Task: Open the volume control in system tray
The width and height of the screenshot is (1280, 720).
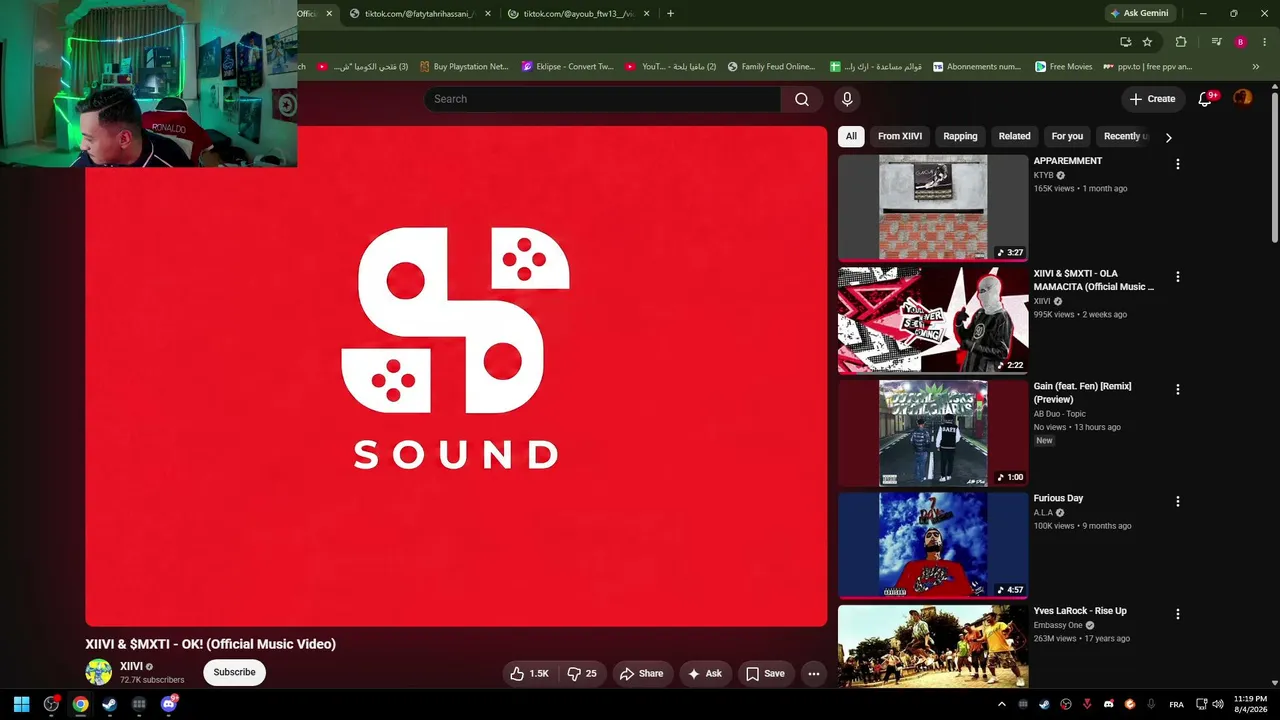Action: pyautogui.click(x=1219, y=704)
